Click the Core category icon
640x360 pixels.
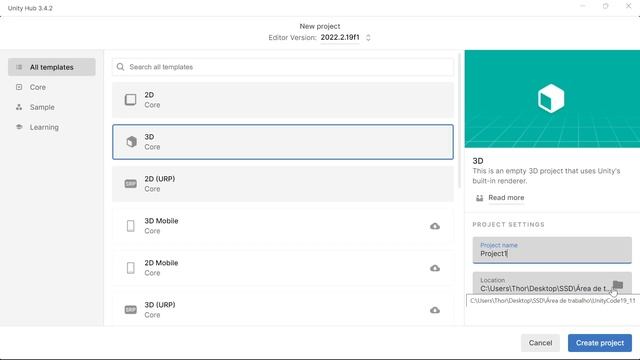[x=19, y=87]
